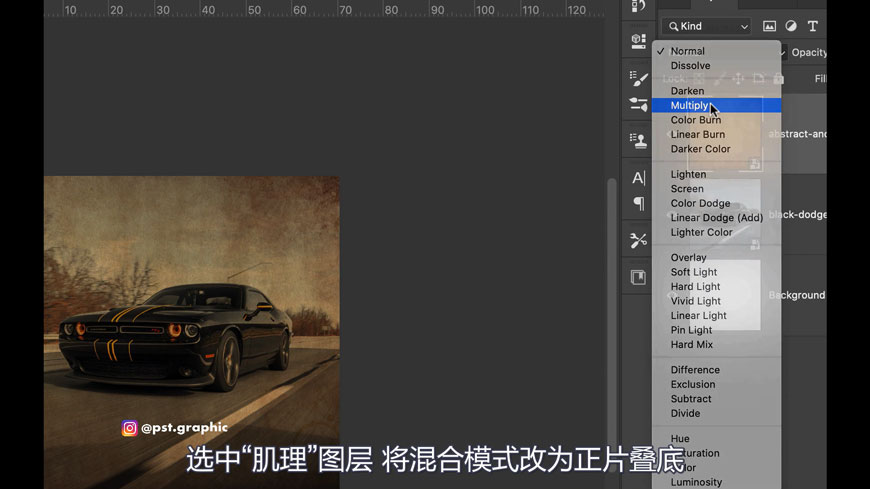Filter layers by type layers icon
The image size is (870, 489).
(812, 26)
